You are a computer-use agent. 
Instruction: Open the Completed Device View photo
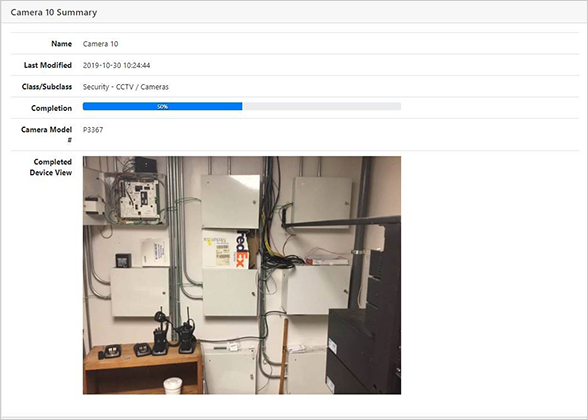(x=242, y=275)
